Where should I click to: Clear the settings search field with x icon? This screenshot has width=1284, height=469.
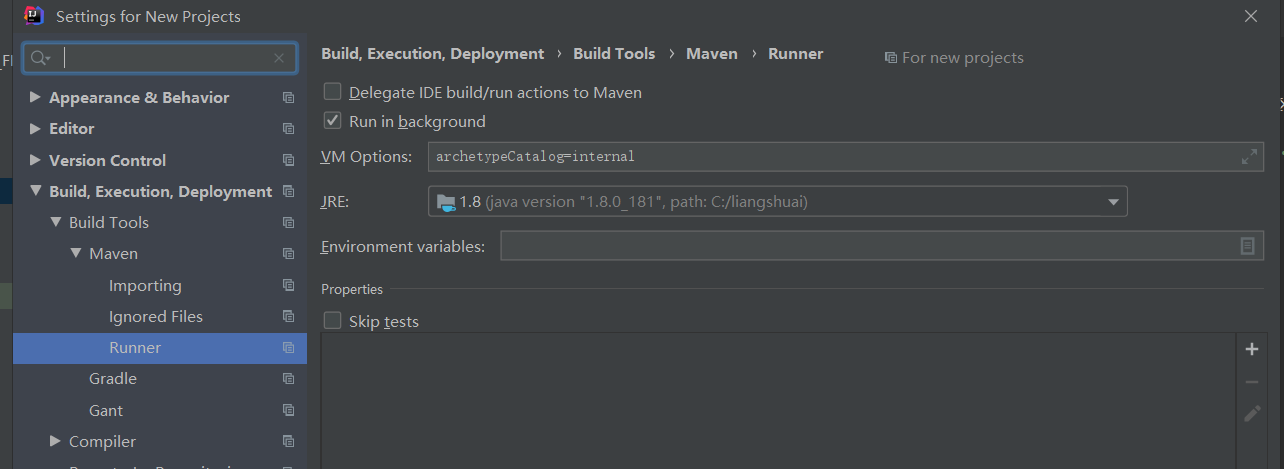pyautogui.click(x=279, y=58)
